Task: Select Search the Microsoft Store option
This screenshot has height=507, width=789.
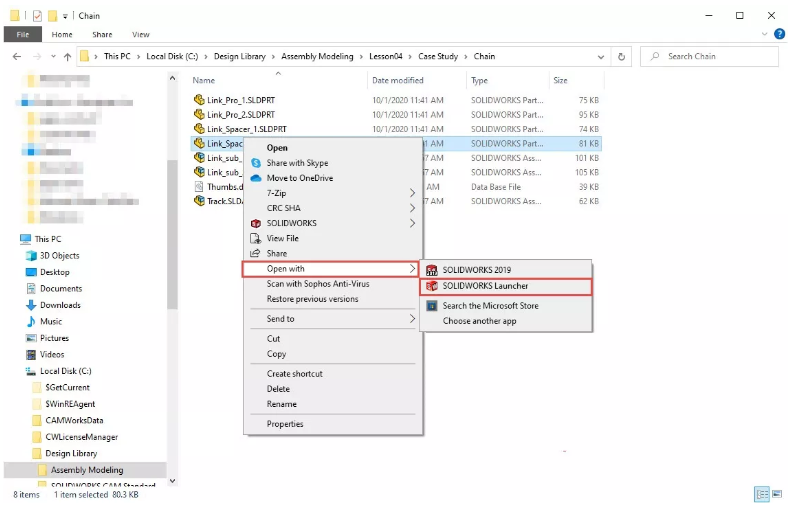Action: (491, 305)
